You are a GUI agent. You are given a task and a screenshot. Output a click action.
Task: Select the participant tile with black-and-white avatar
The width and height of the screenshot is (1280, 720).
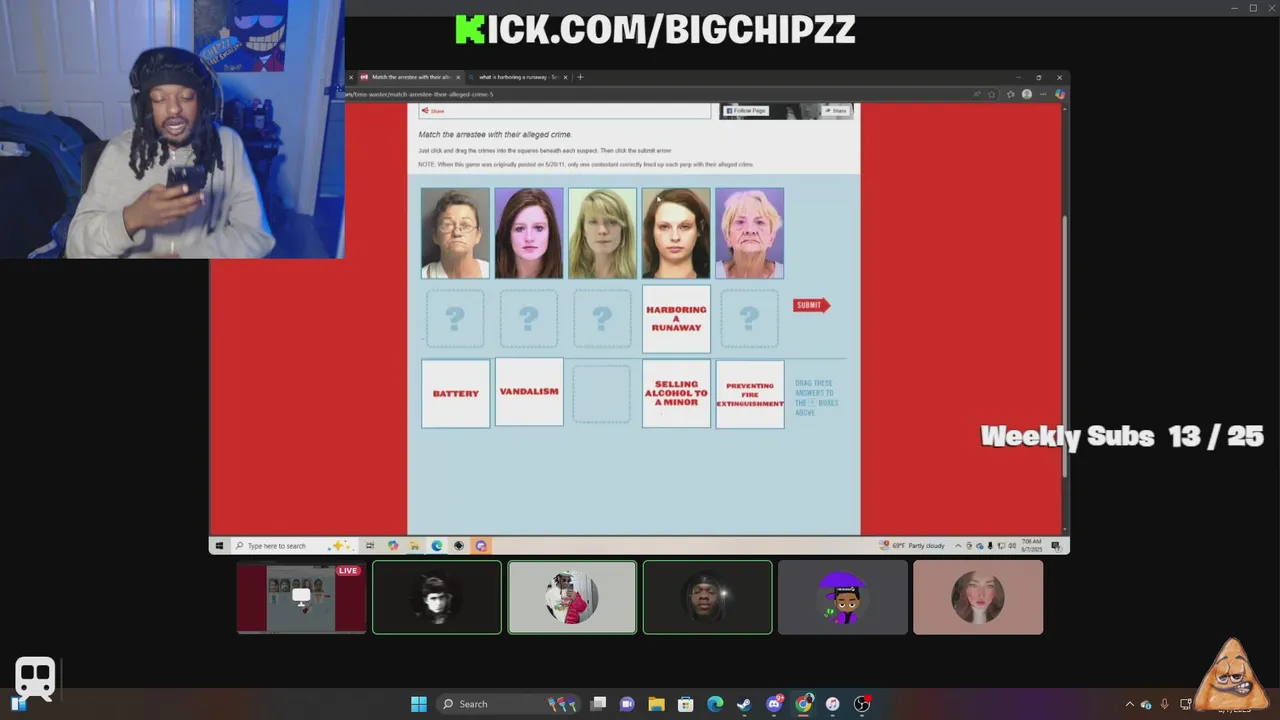tap(437, 598)
